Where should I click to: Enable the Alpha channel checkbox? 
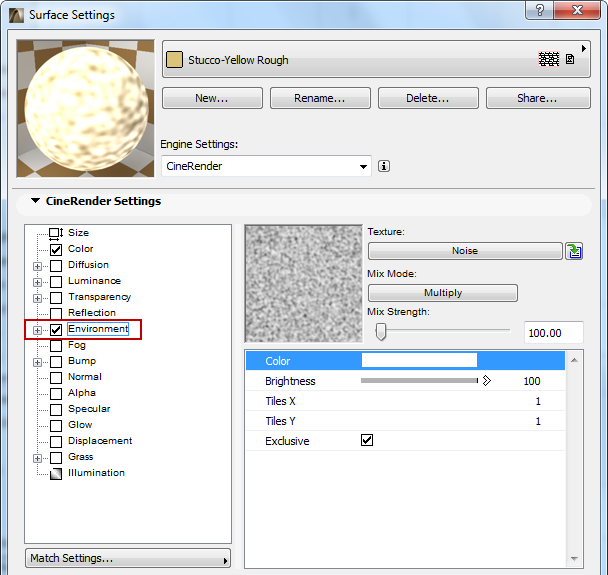(x=56, y=394)
